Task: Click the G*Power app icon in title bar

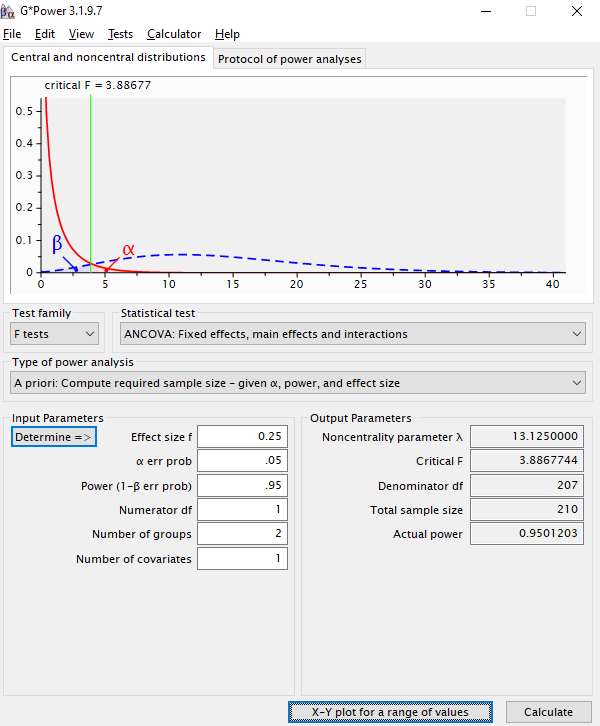Action: click(7, 11)
